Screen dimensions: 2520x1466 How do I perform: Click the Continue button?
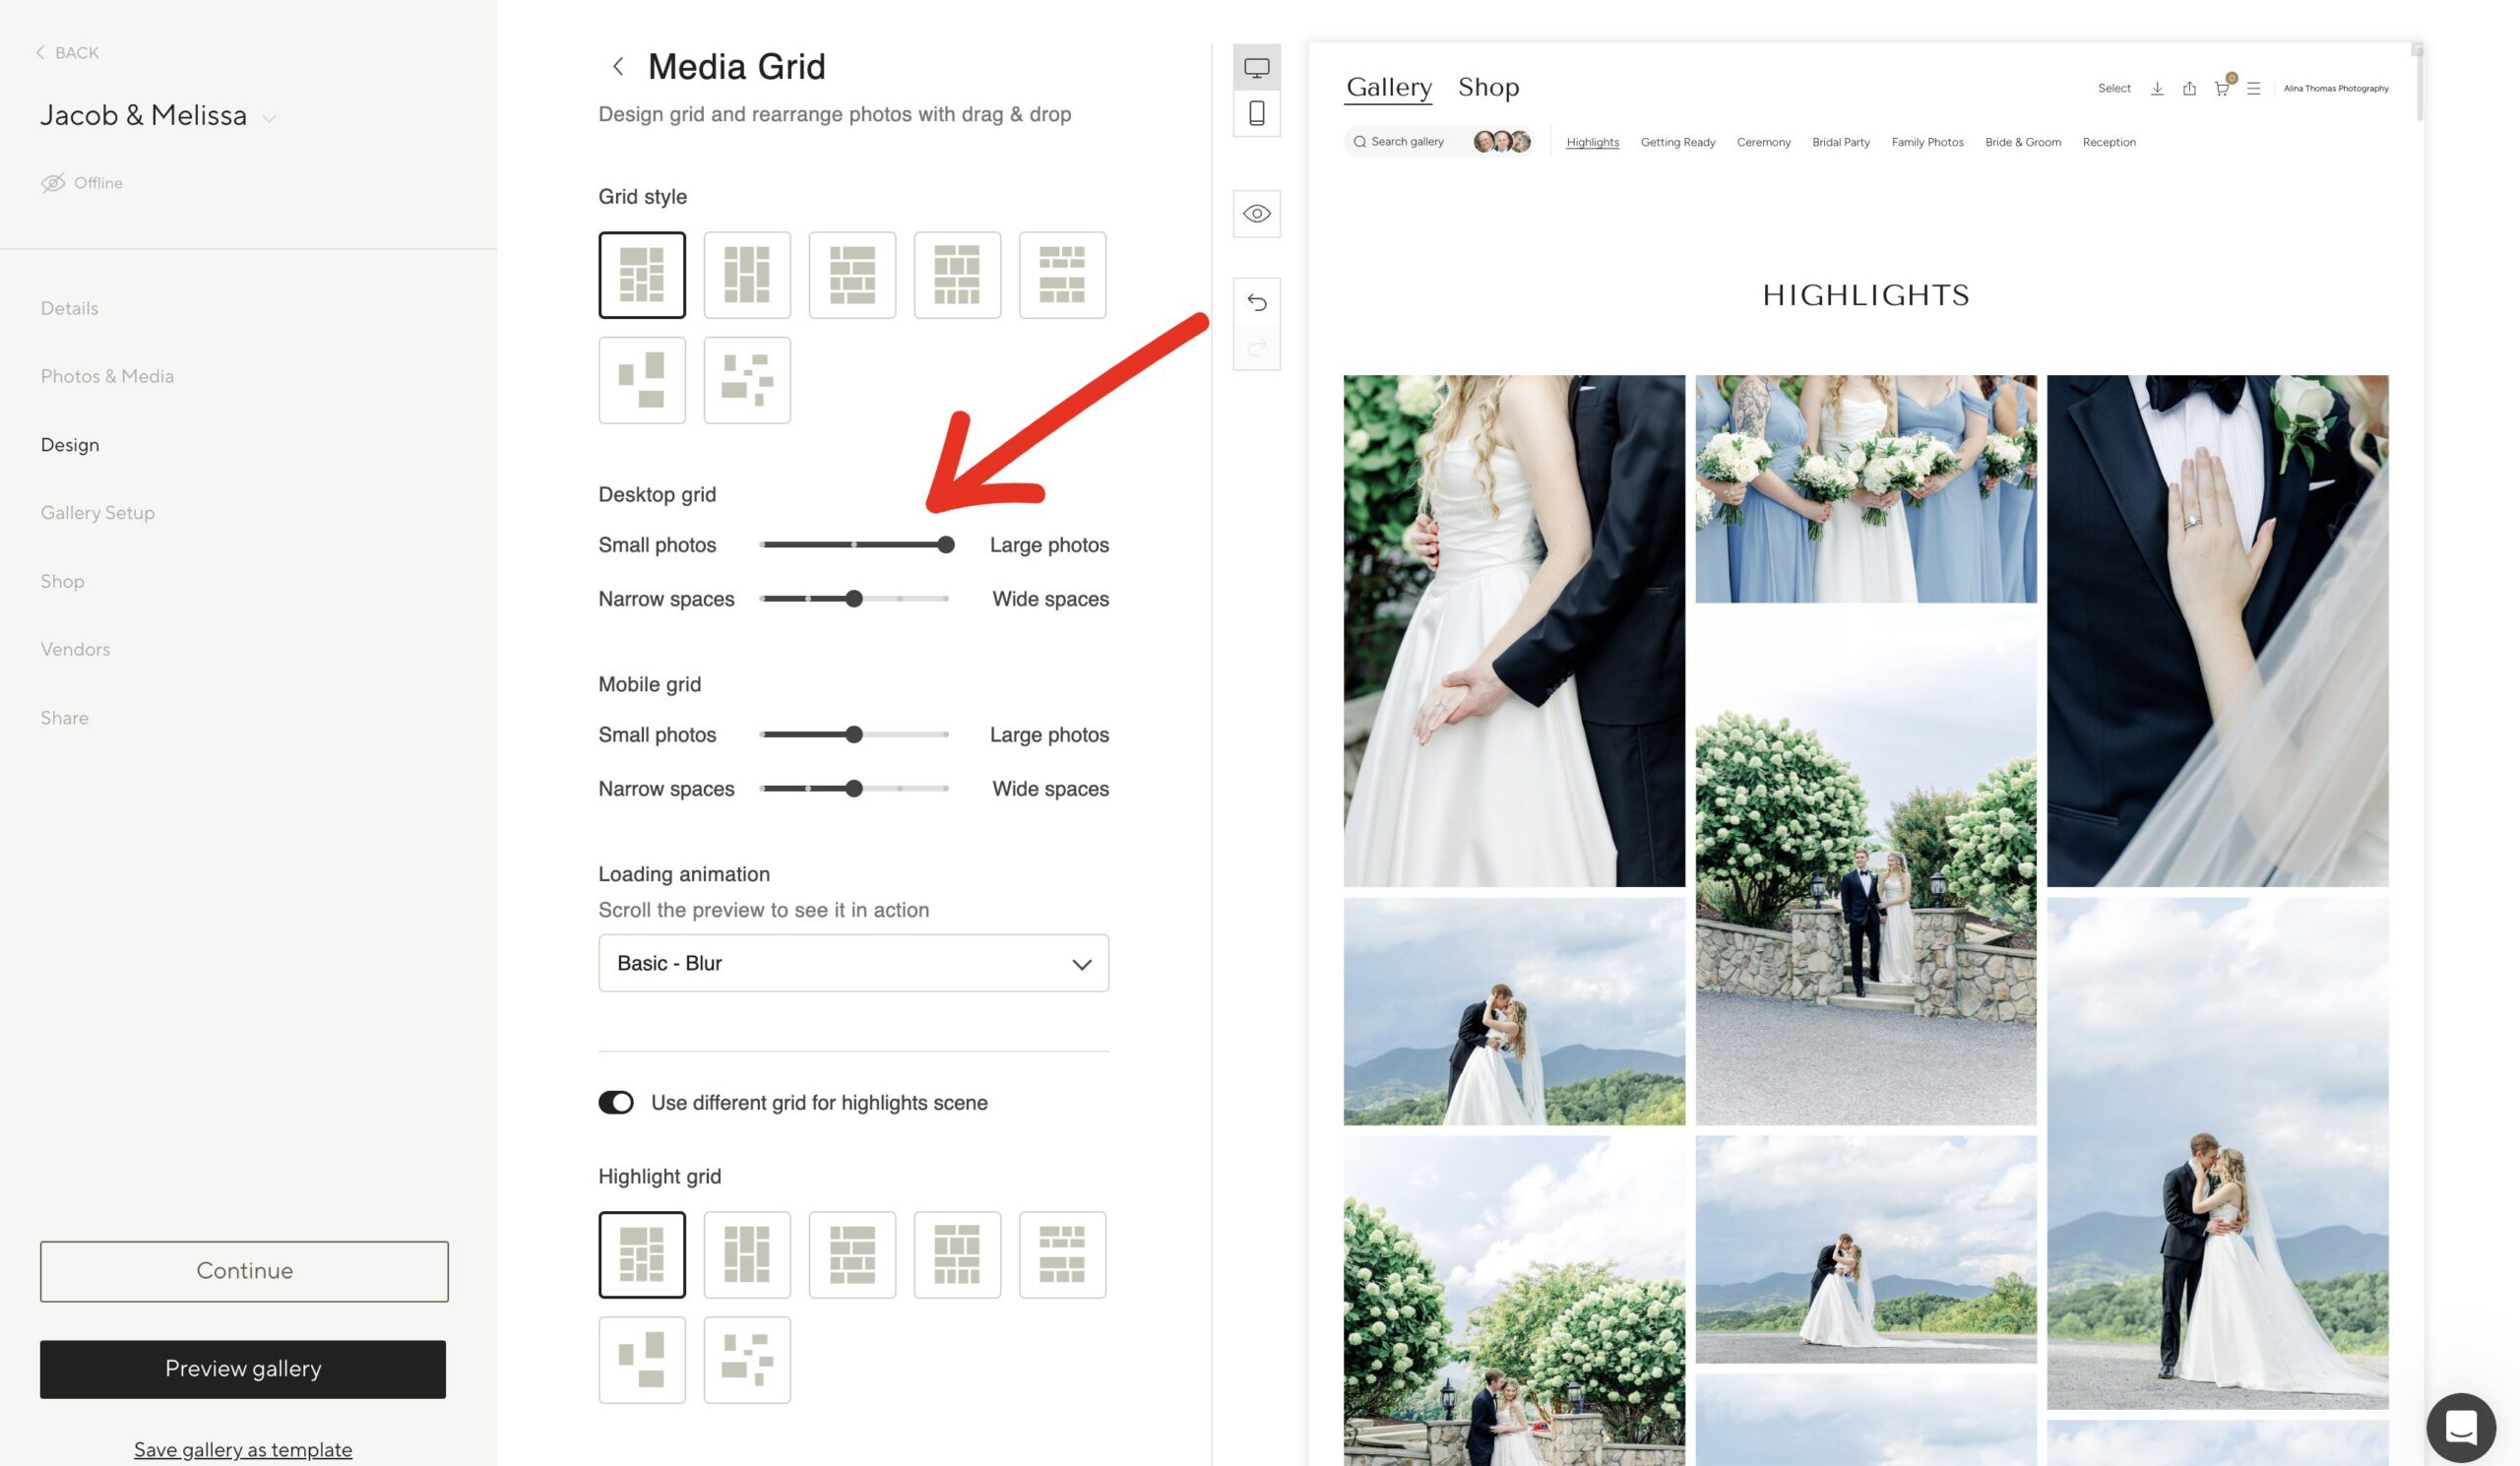244,1271
